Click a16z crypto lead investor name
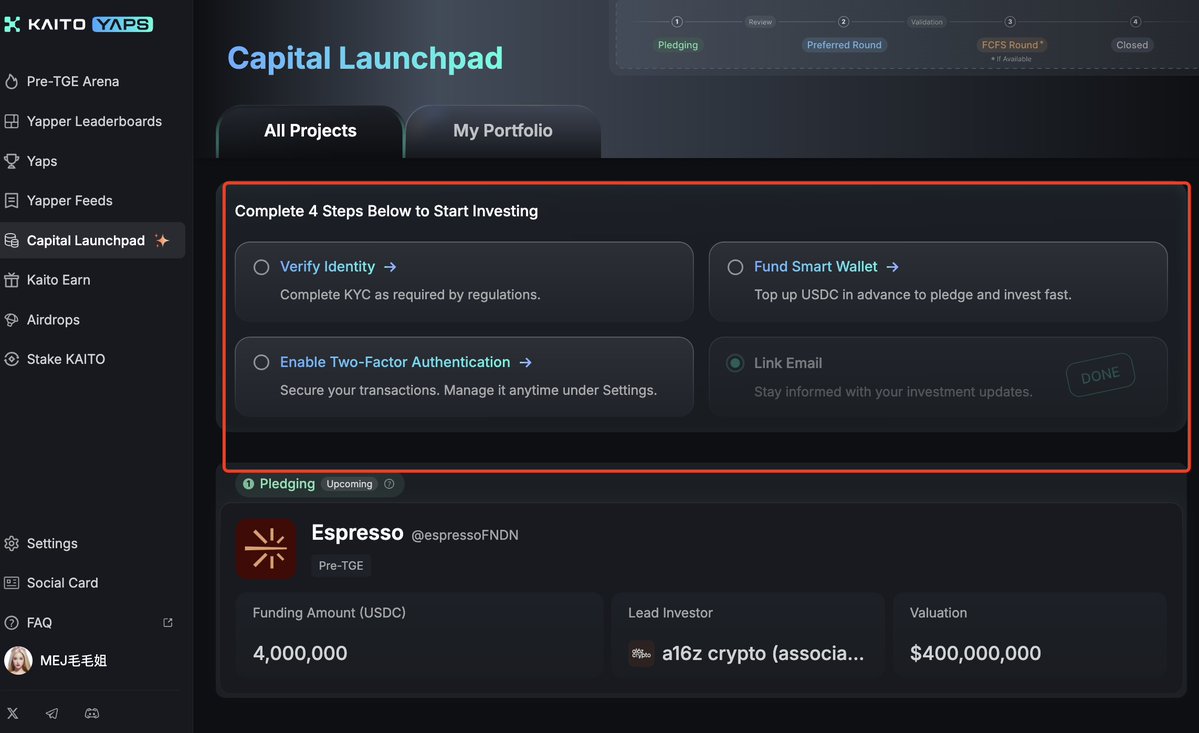Viewport: 1199px width, 733px height. tap(762, 654)
